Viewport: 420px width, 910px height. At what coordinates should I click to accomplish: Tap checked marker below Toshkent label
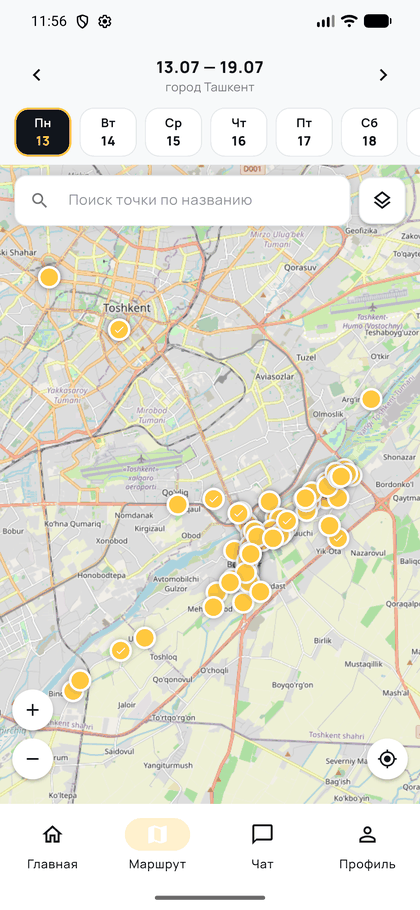(x=119, y=330)
